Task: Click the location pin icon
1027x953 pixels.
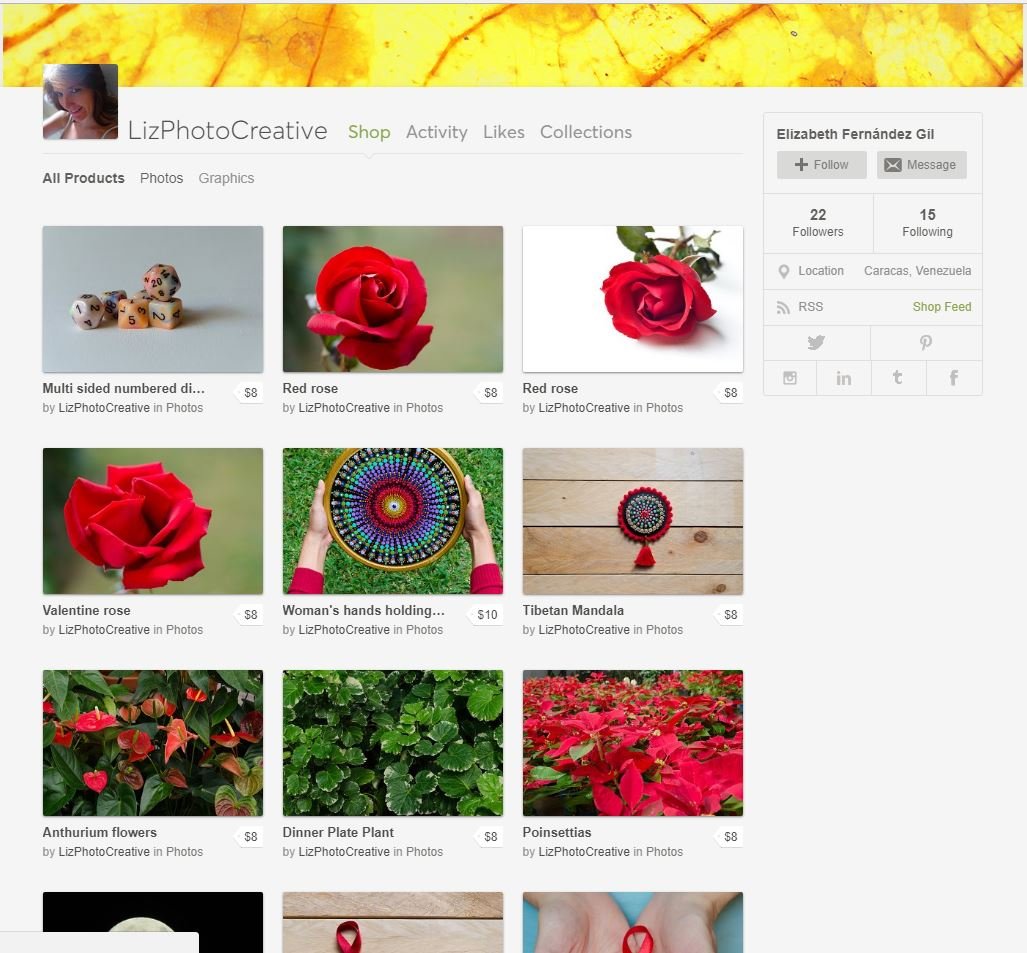Action: (x=783, y=271)
